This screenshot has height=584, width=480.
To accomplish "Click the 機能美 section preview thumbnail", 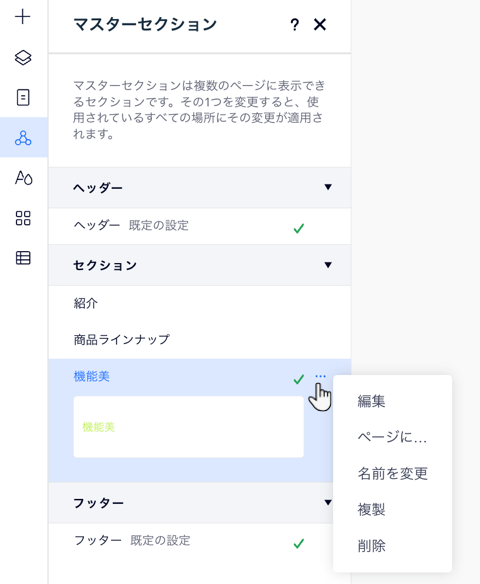I will [x=188, y=427].
